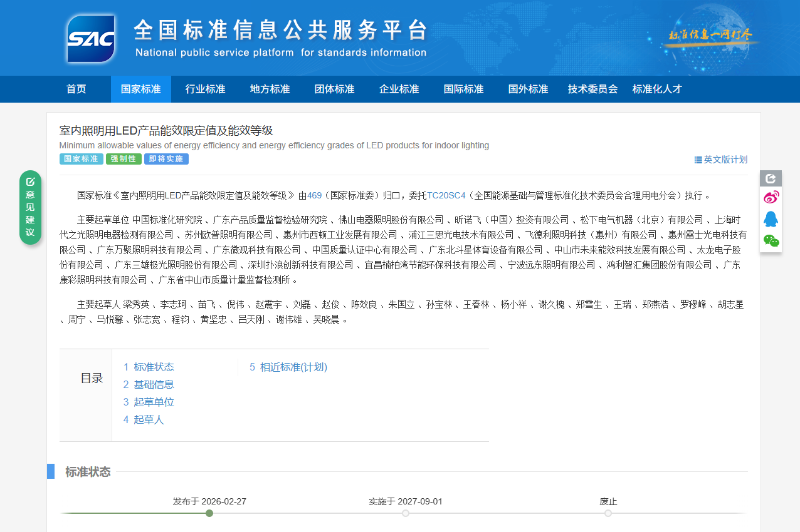Go to the 国际标准 tab
The height and width of the screenshot is (532, 800).
[x=463, y=89]
